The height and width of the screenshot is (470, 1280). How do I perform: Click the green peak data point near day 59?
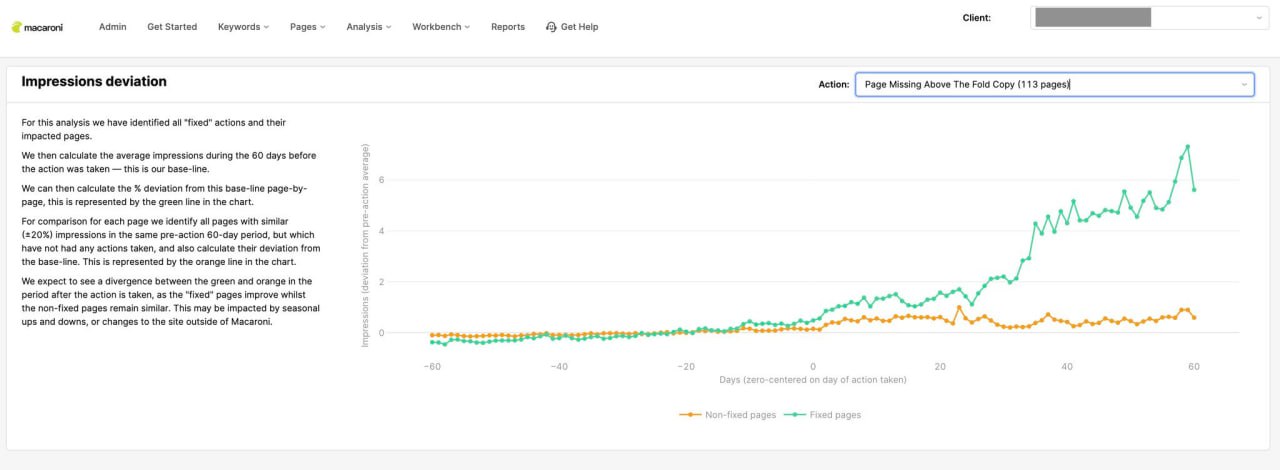click(x=1187, y=147)
